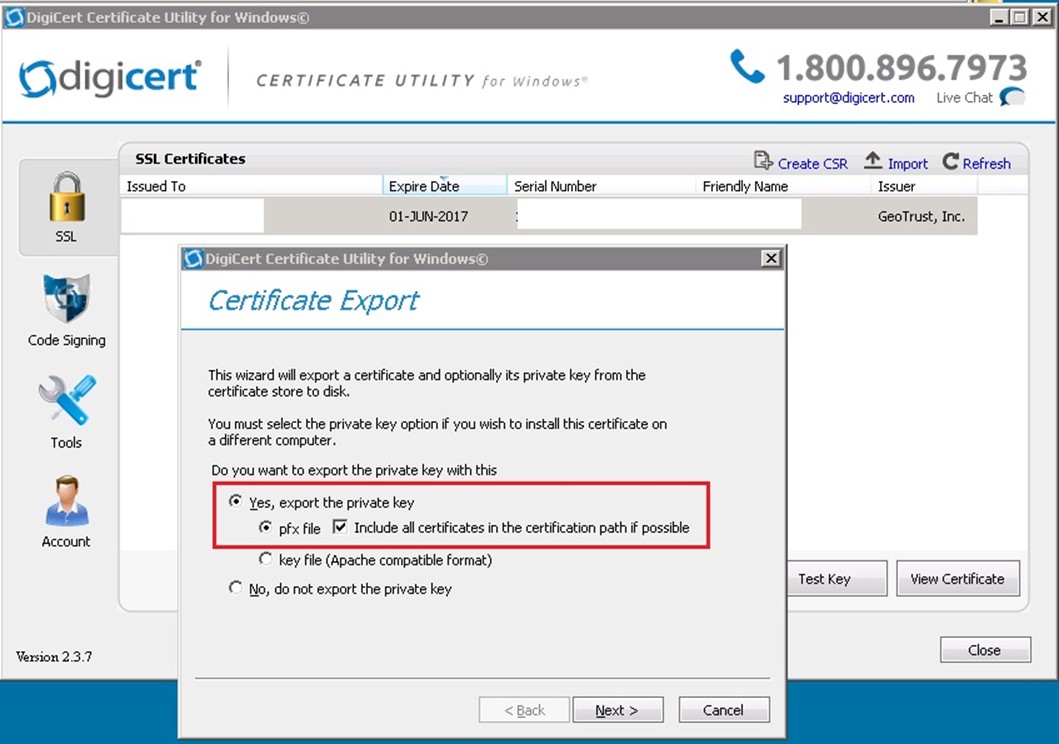Image resolution: width=1059 pixels, height=744 pixels.
Task: Select 'No, do not export the private key'
Action: (235, 587)
